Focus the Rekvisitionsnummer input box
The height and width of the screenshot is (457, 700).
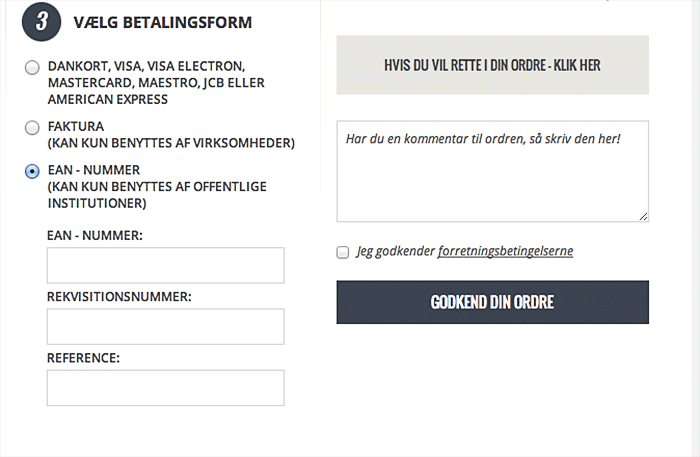click(165, 327)
